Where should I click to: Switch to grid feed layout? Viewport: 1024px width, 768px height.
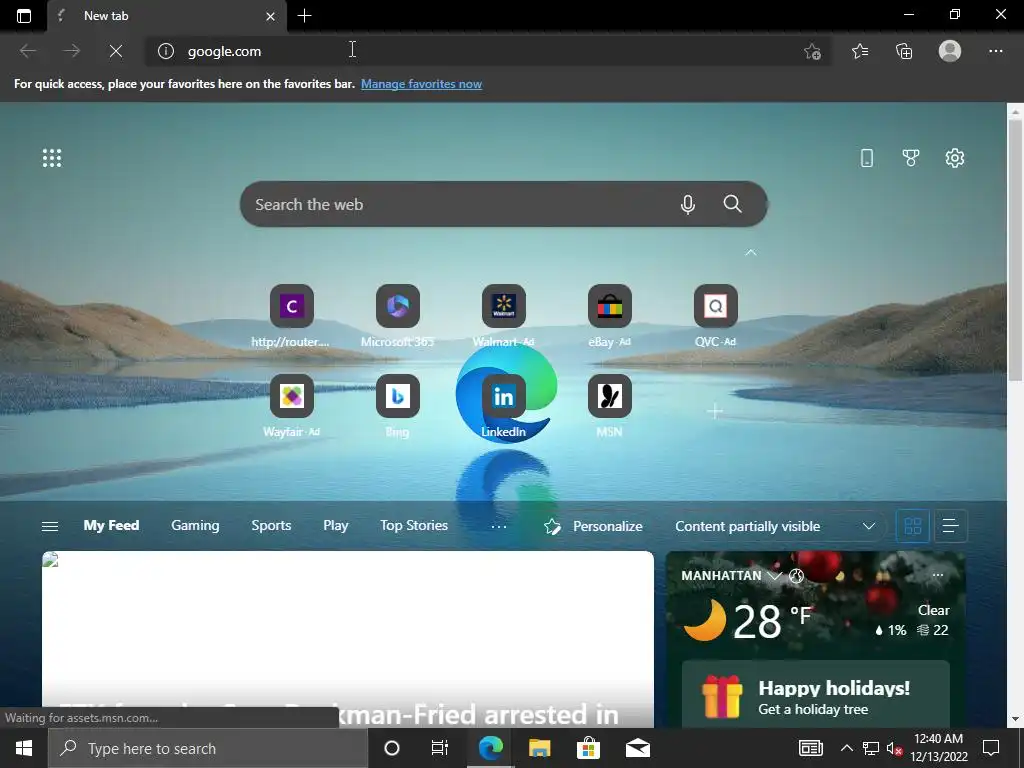point(912,526)
